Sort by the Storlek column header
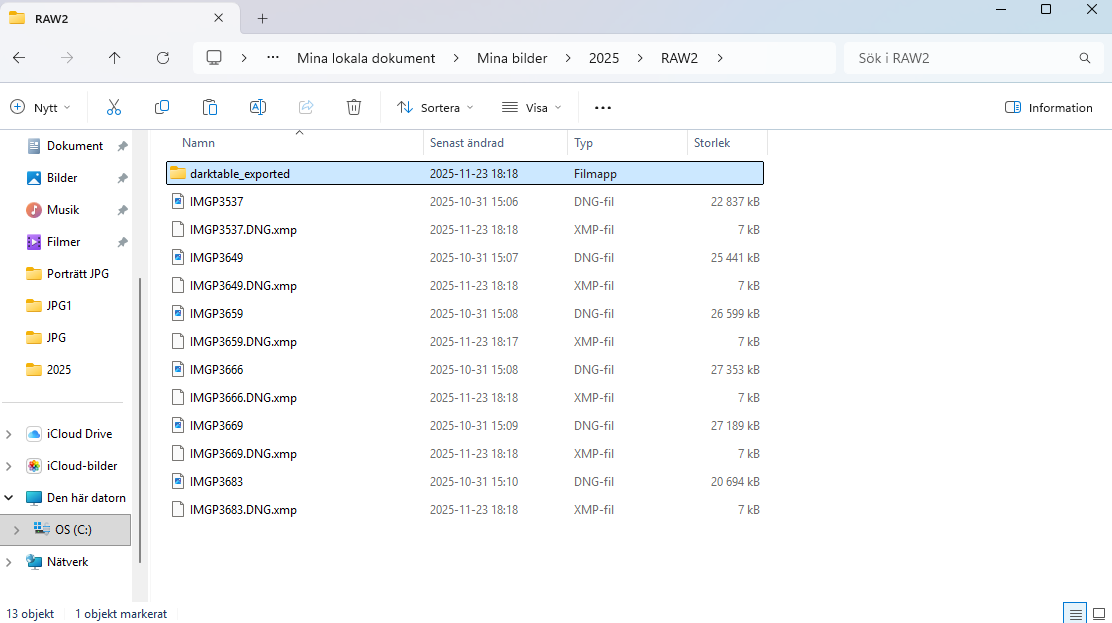 (x=712, y=143)
